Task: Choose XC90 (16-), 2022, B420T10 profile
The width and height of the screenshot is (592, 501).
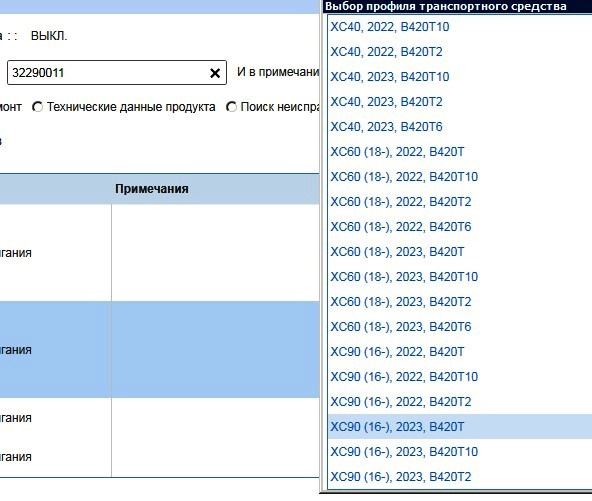Action: click(460, 376)
